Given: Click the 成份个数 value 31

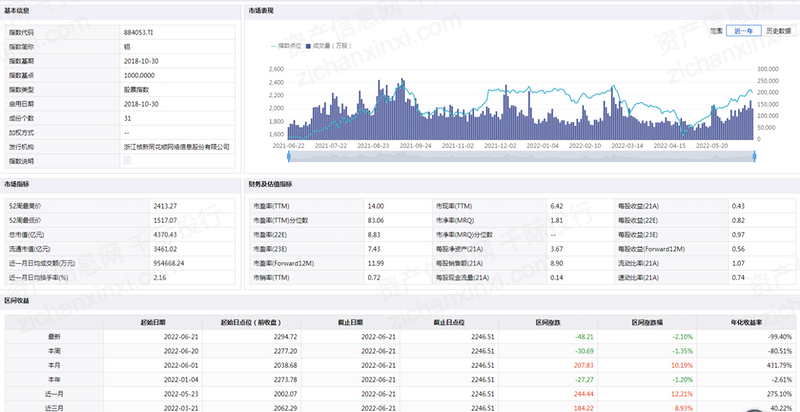Looking at the screenshot, I should click(x=128, y=118).
